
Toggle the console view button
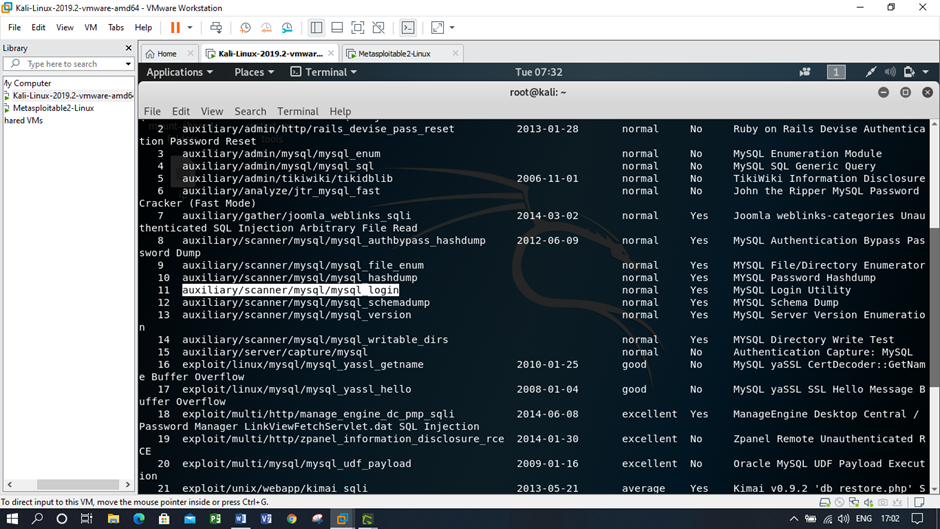[x=408, y=28]
